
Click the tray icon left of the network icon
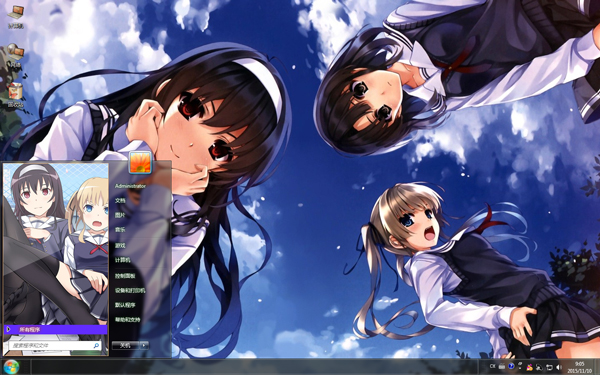539,367
